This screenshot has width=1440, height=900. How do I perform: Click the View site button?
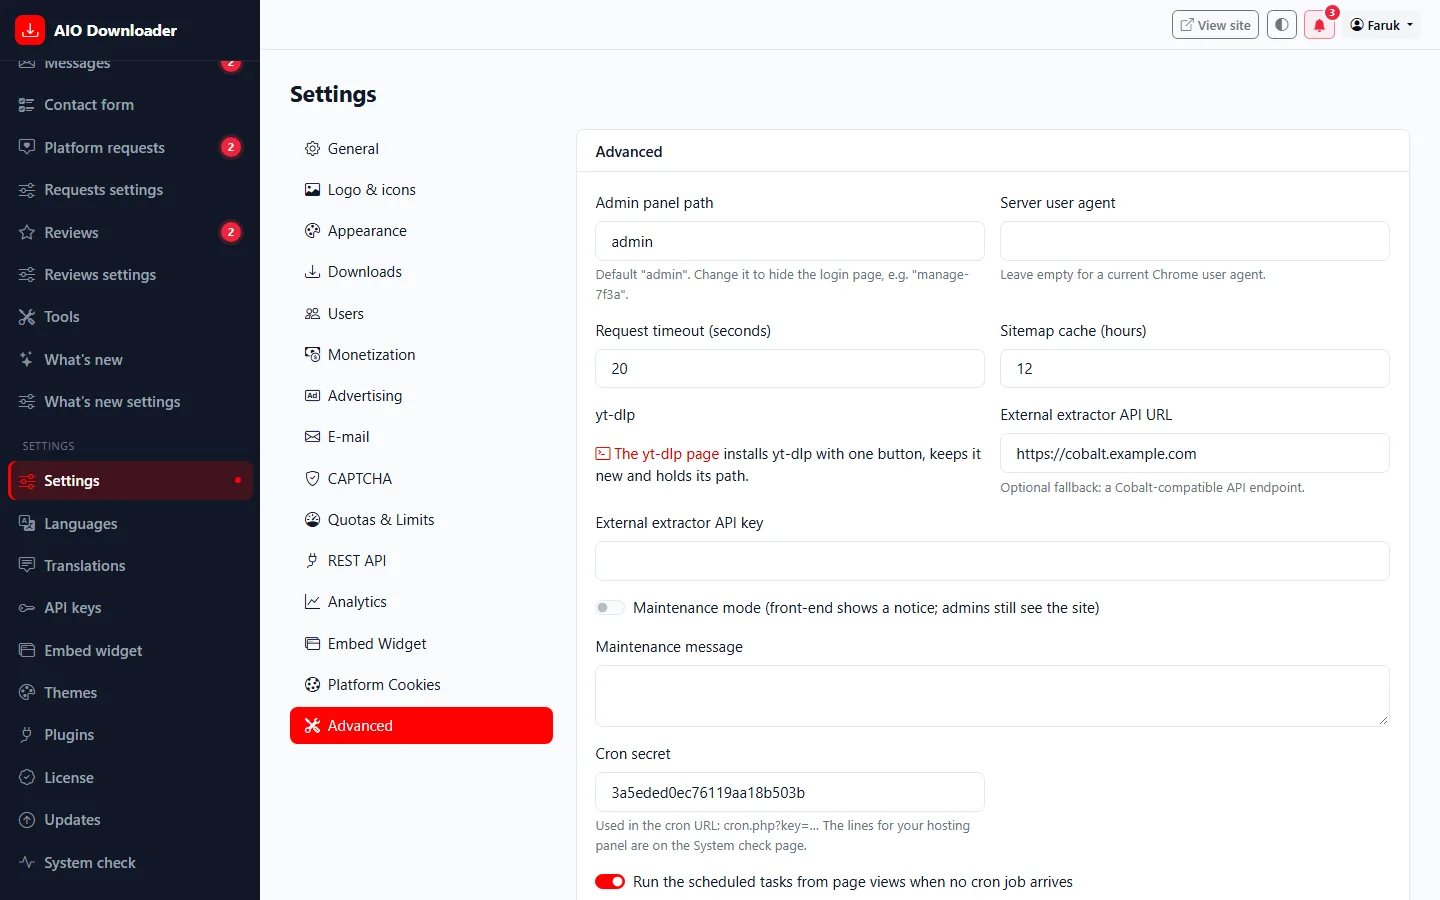click(1215, 25)
